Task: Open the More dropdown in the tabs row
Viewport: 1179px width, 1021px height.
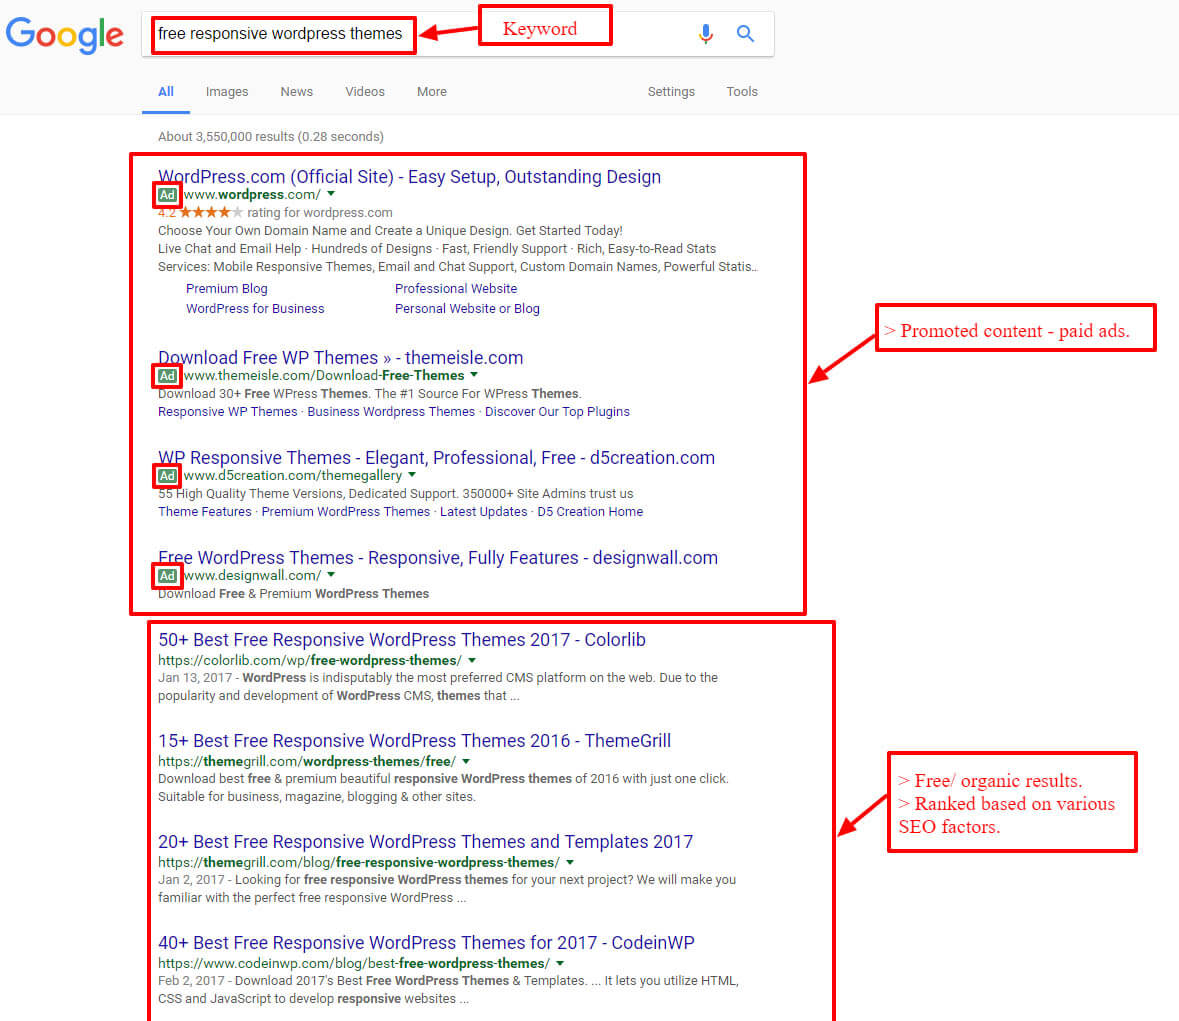Action: point(431,91)
